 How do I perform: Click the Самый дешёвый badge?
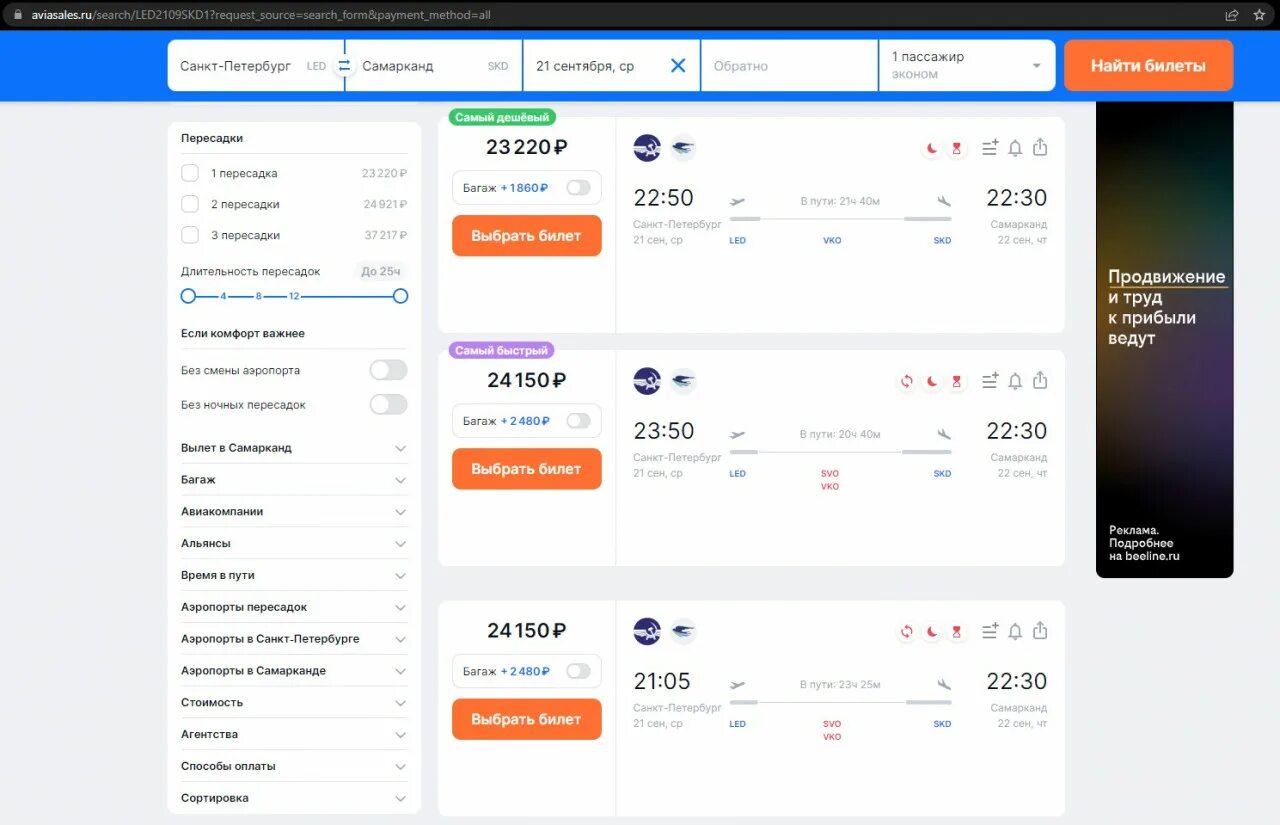tap(502, 117)
